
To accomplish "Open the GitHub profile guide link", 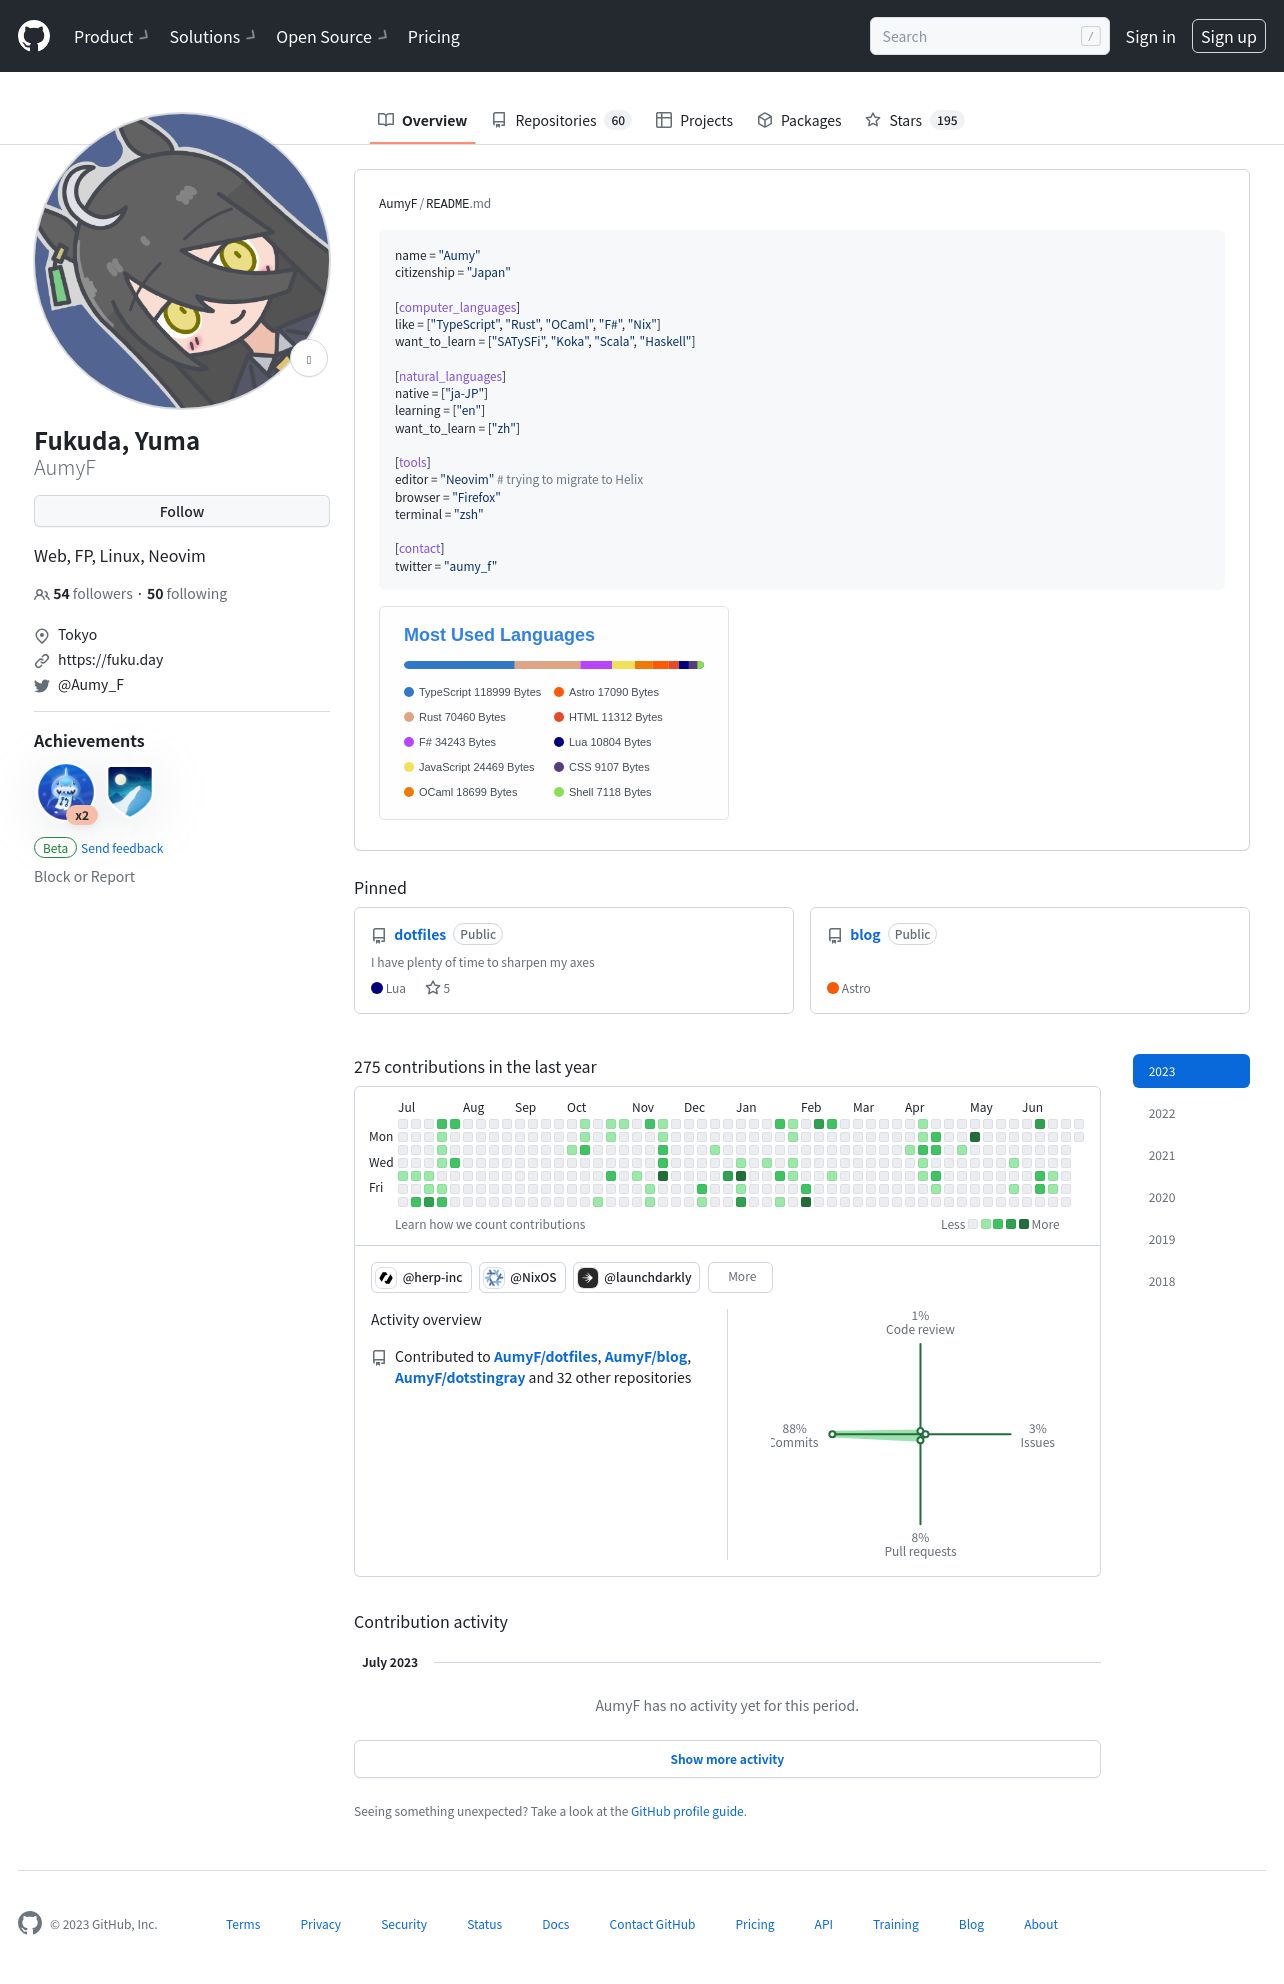I will [687, 1811].
